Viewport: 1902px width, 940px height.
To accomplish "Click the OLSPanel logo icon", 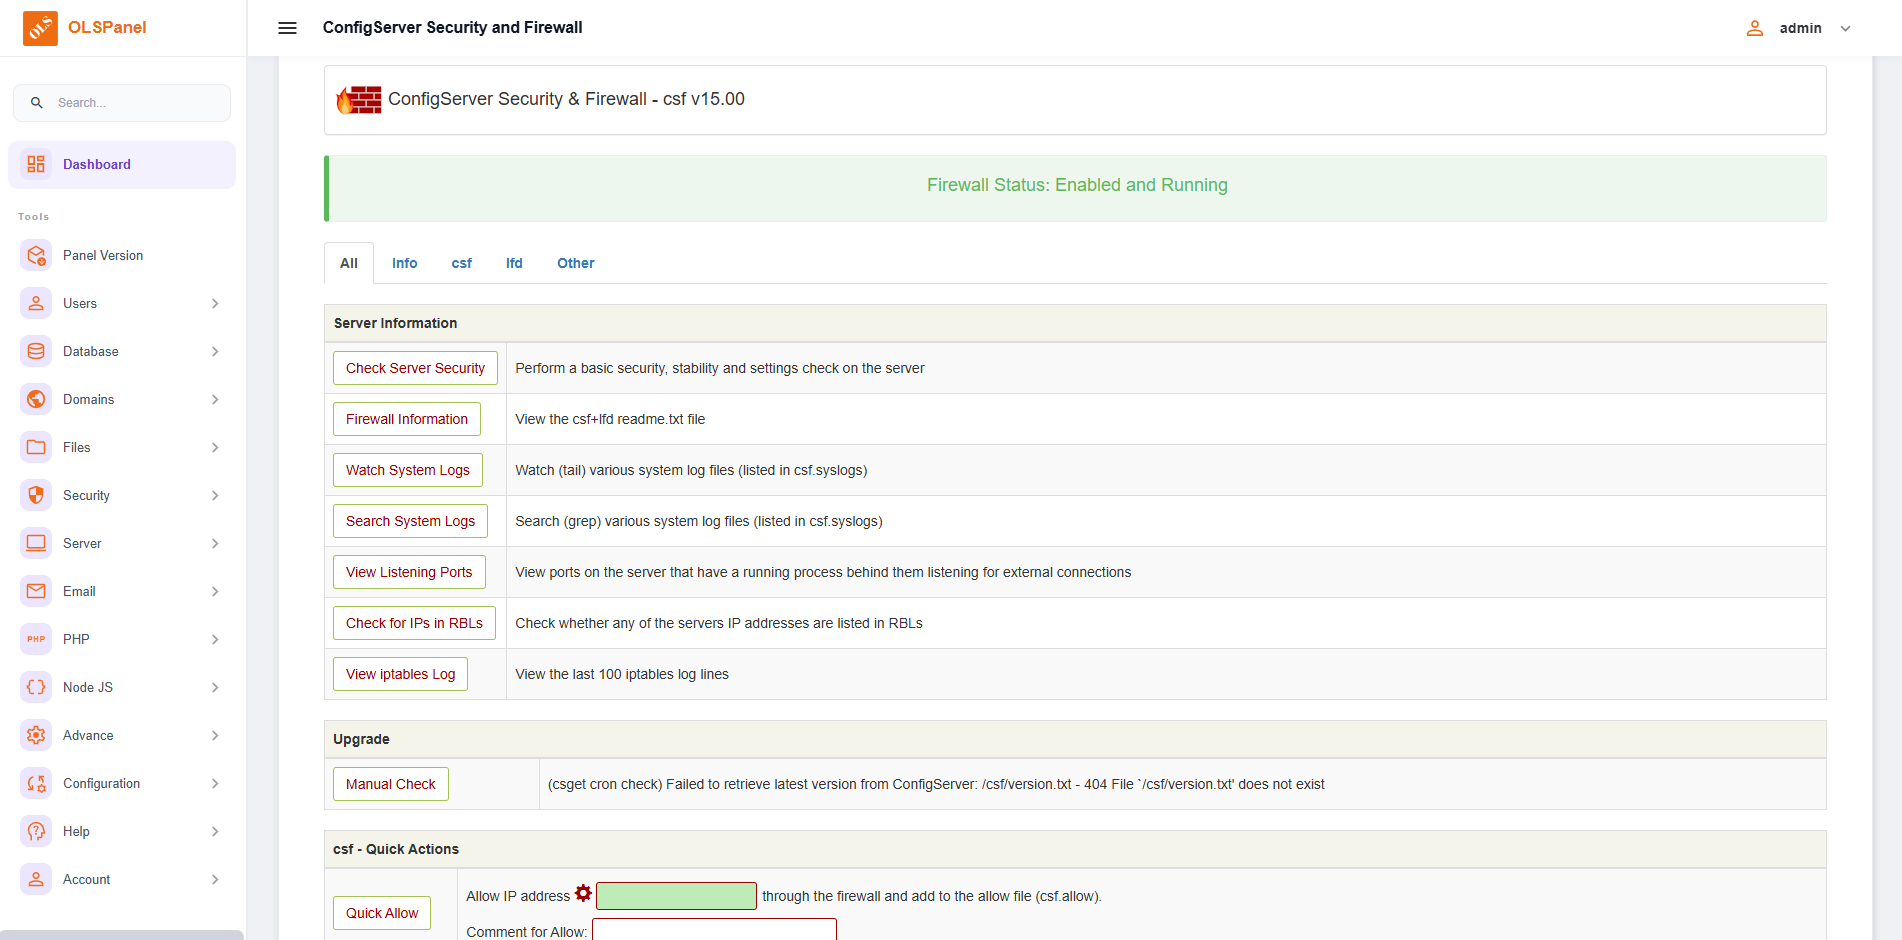I will [x=40, y=28].
